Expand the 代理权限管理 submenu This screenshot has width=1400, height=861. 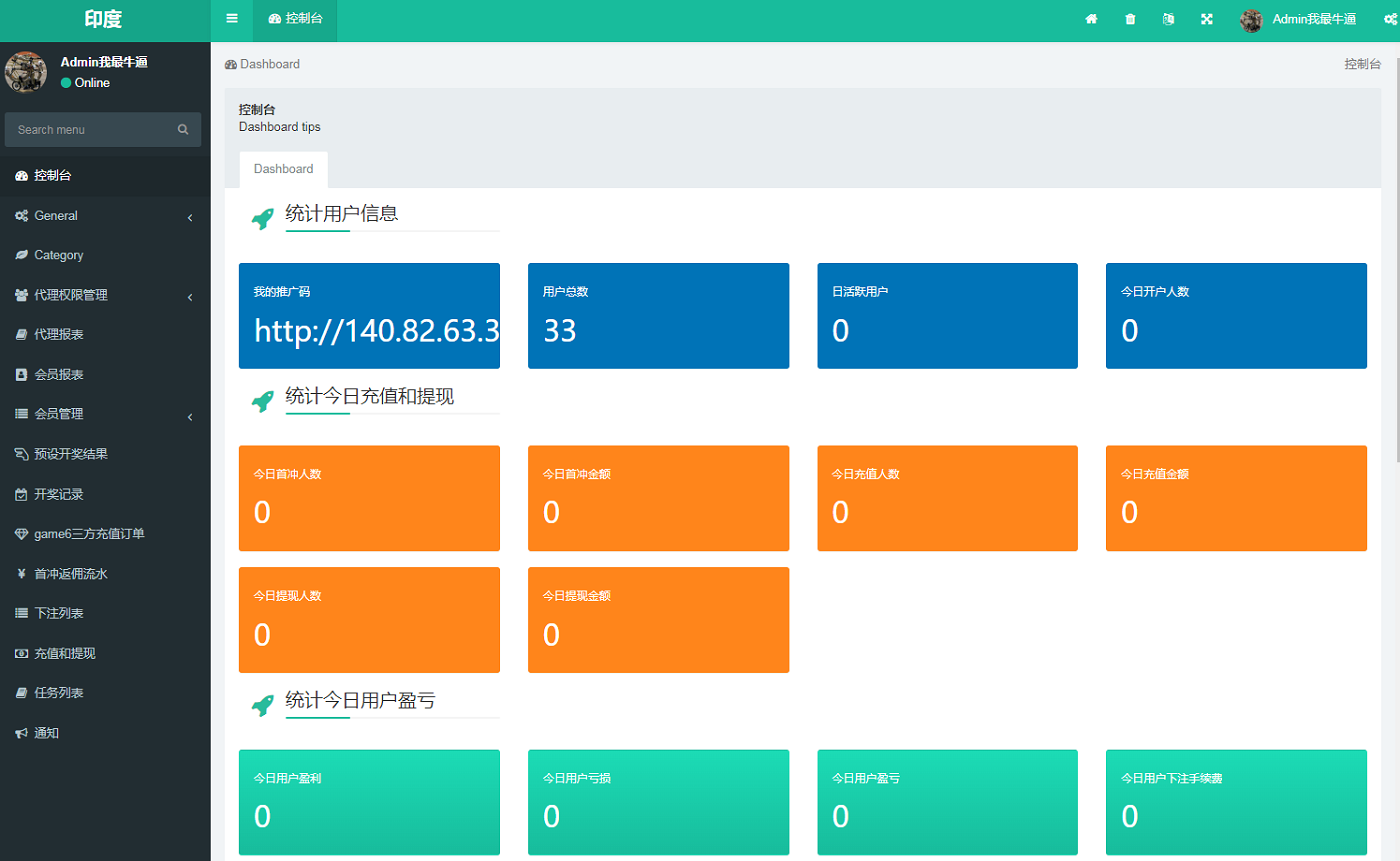click(105, 296)
